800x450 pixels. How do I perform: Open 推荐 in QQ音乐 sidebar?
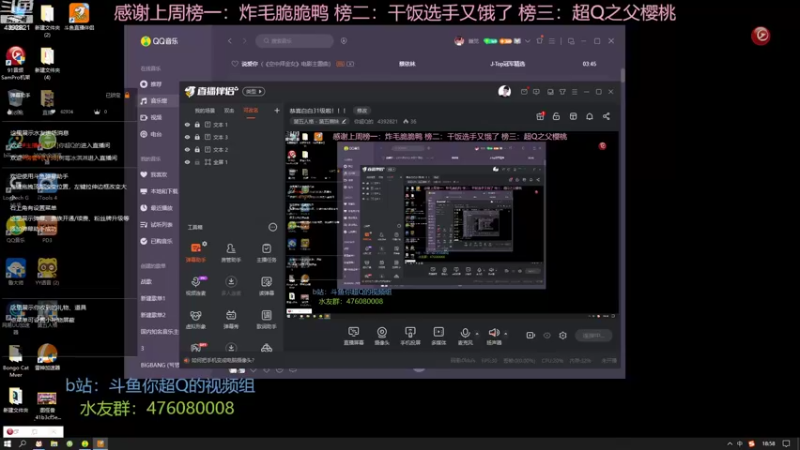pyautogui.click(x=152, y=84)
